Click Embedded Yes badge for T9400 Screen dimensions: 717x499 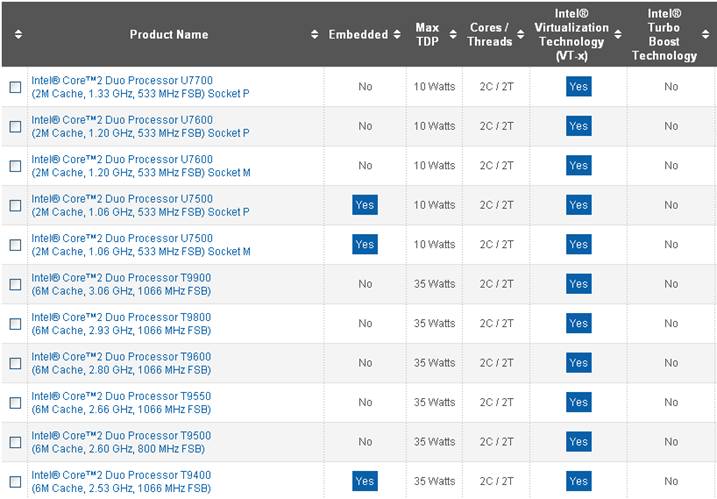click(x=365, y=481)
